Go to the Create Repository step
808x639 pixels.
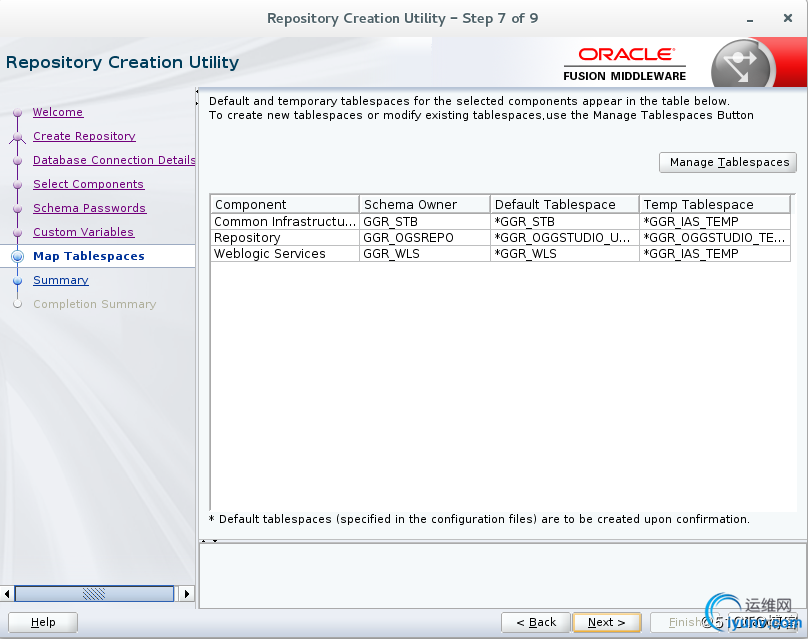(84, 136)
